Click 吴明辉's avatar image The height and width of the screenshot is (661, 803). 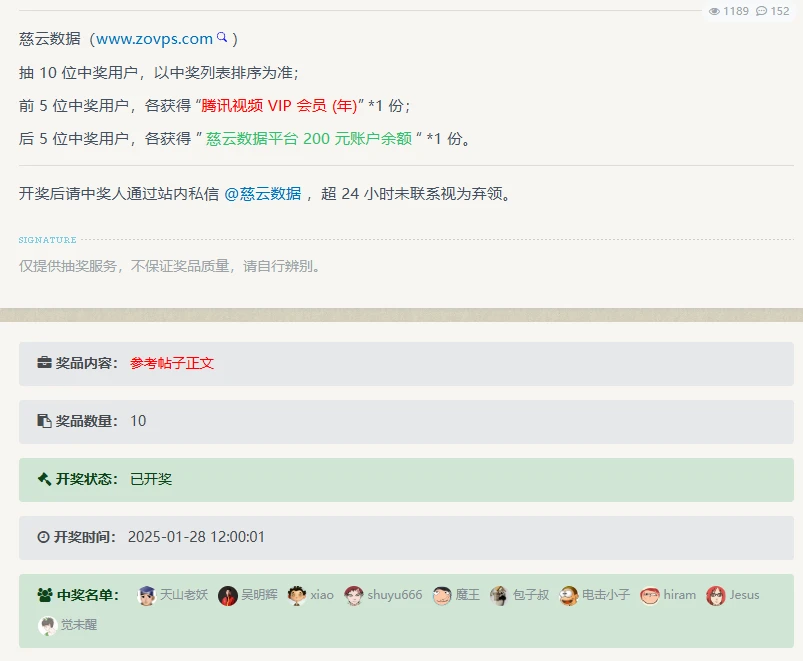[228, 596]
